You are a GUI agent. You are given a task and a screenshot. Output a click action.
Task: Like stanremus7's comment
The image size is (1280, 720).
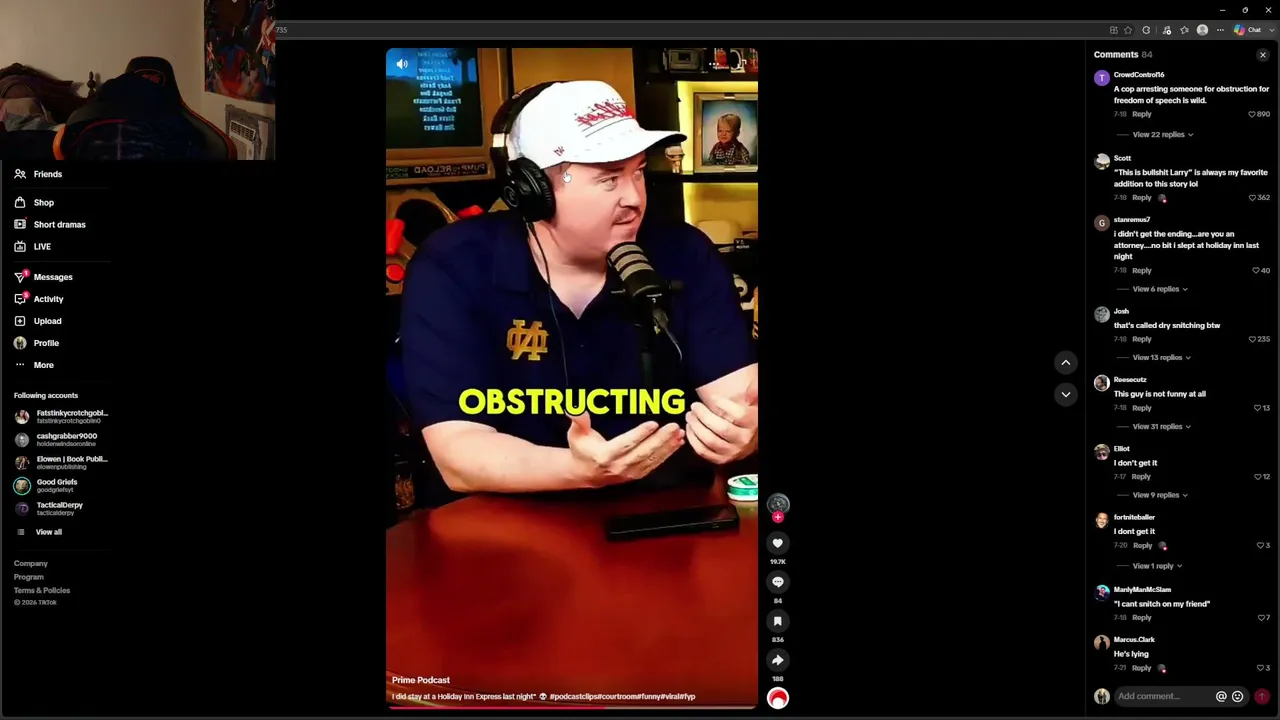tap(1257, 270)
